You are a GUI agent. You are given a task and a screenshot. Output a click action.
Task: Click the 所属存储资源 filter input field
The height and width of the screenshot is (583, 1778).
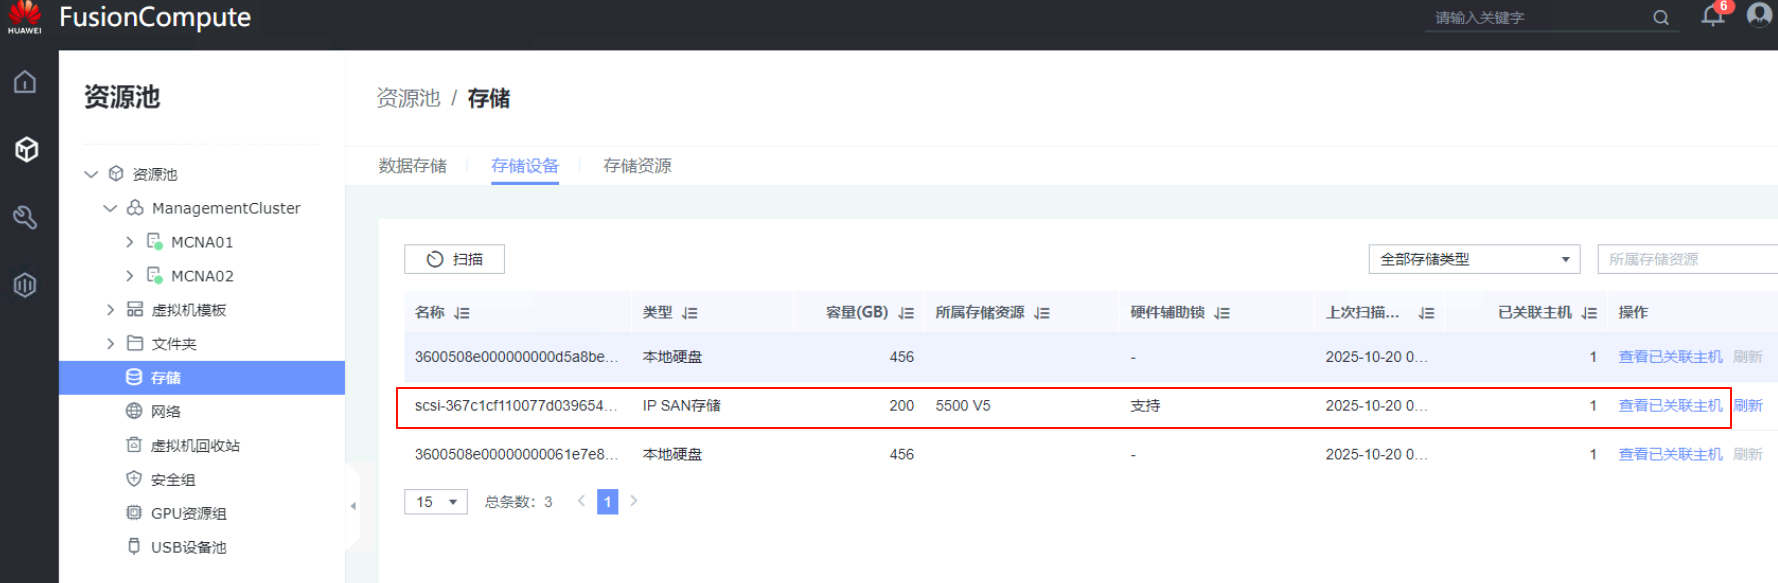tap(1685, 259)
